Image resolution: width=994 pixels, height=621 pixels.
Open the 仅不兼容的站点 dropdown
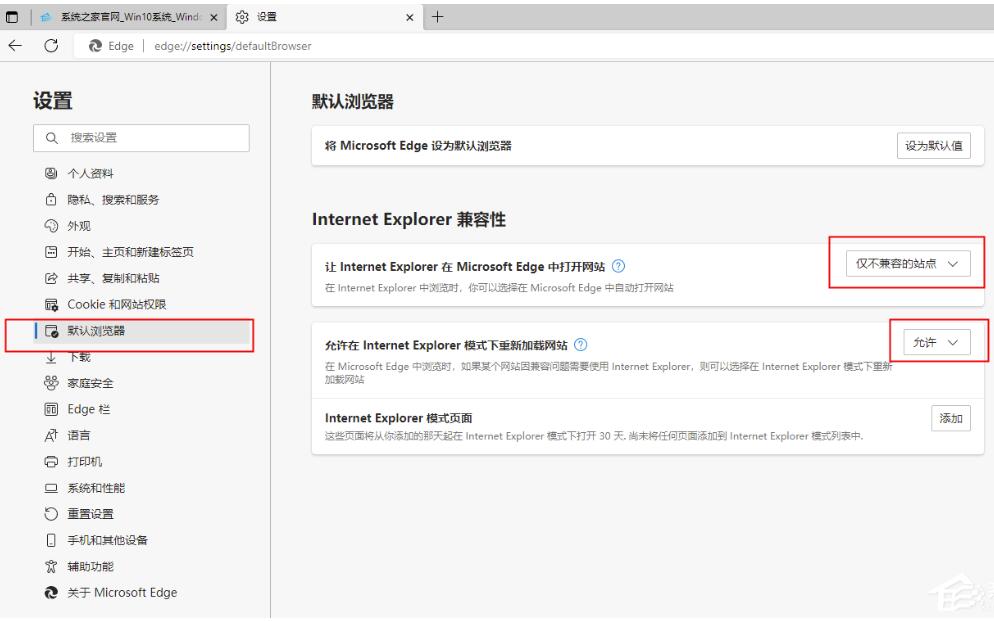908,264
